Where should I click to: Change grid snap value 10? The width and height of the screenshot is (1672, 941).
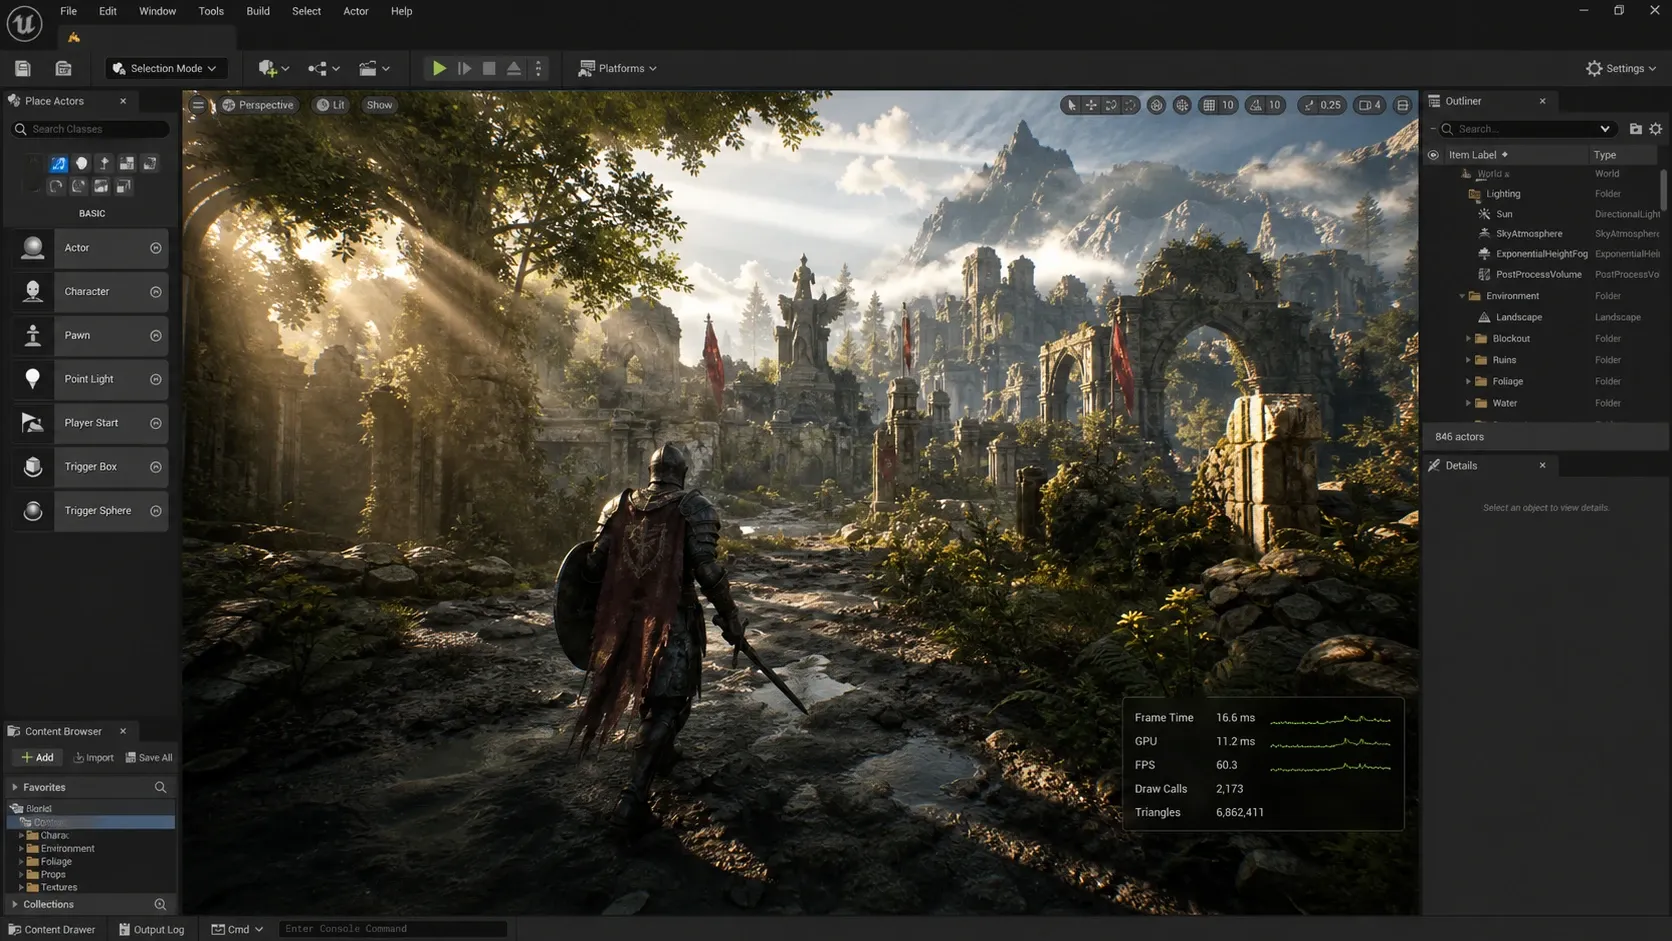pyautogui.click(x=1228, y=105)
